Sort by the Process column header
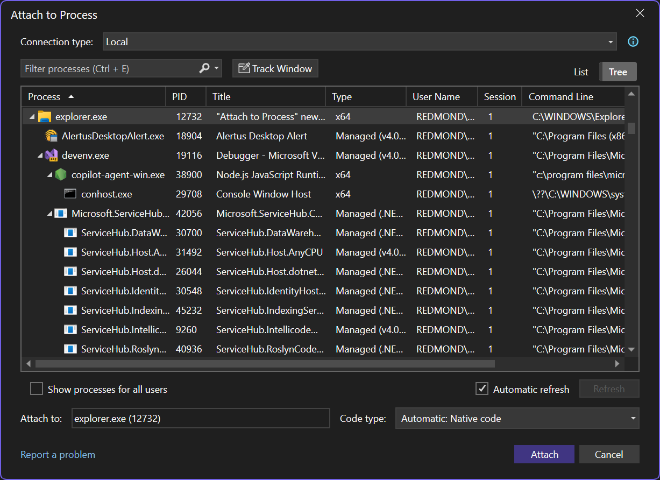Image resolution: width=660 pixels, height=480 pixels. [x=93, y=97]
